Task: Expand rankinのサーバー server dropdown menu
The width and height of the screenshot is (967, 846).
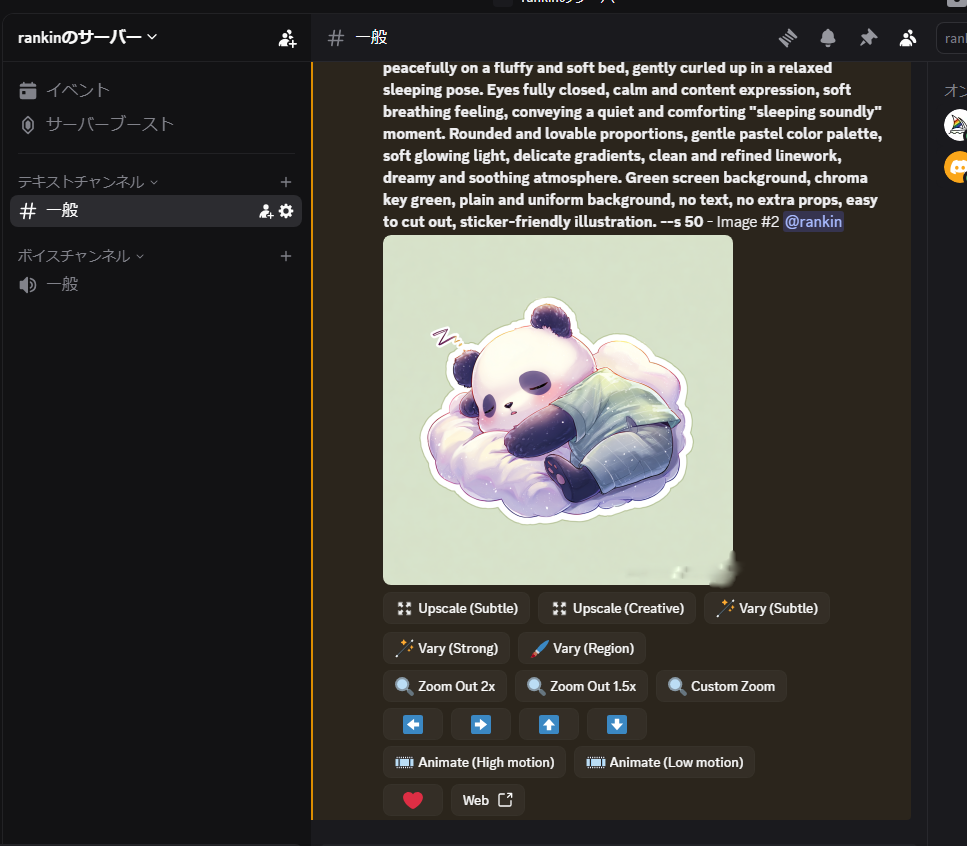Action: 88,37
